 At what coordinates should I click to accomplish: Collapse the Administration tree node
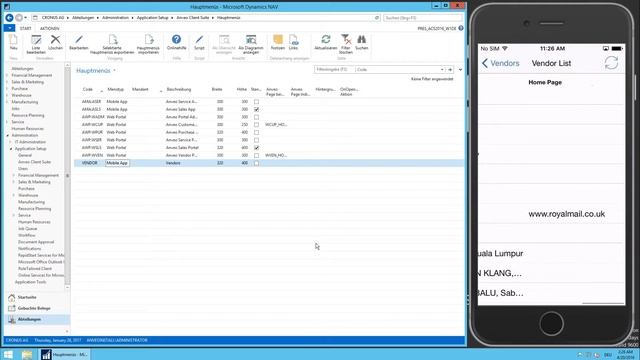pyautogui.click(x=7, y=136)
